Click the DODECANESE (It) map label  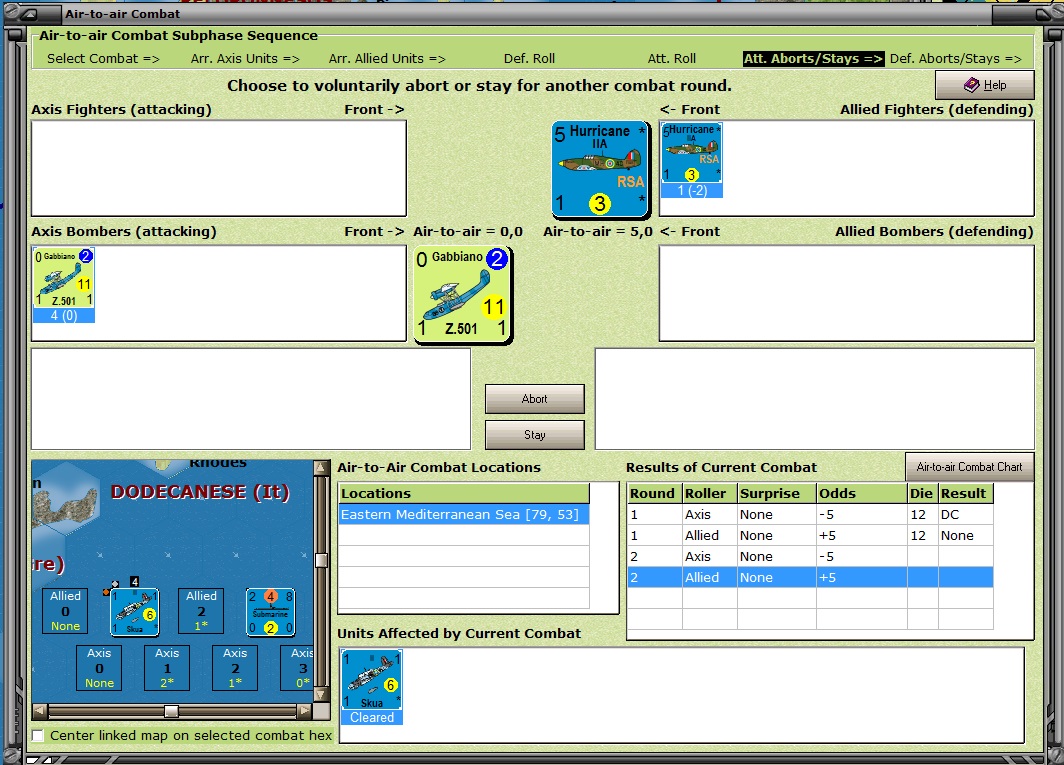200,491
